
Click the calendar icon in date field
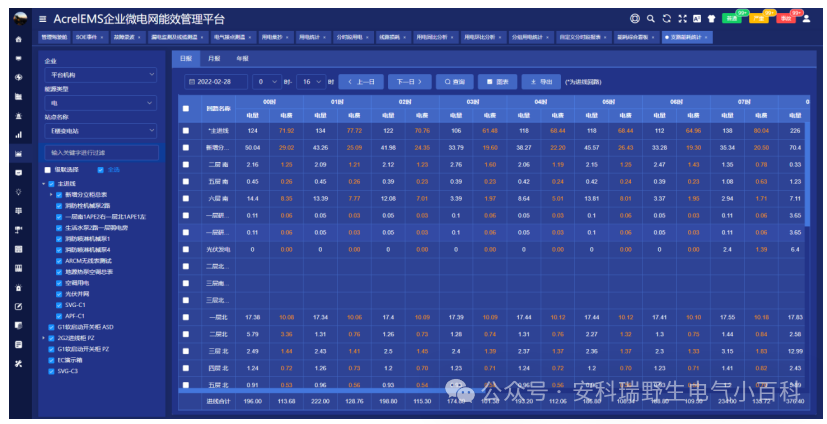(x=191, y=82)
